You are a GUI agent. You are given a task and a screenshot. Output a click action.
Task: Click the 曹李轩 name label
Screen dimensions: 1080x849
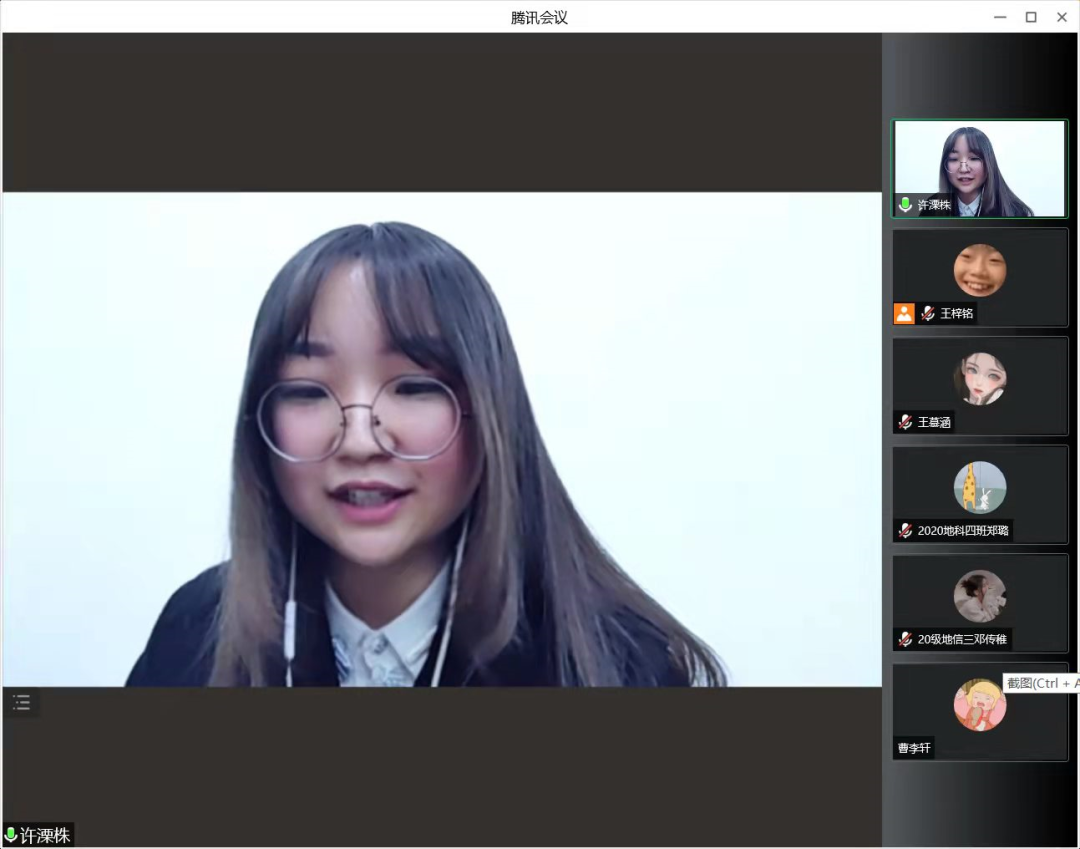[x=914, y=748]
